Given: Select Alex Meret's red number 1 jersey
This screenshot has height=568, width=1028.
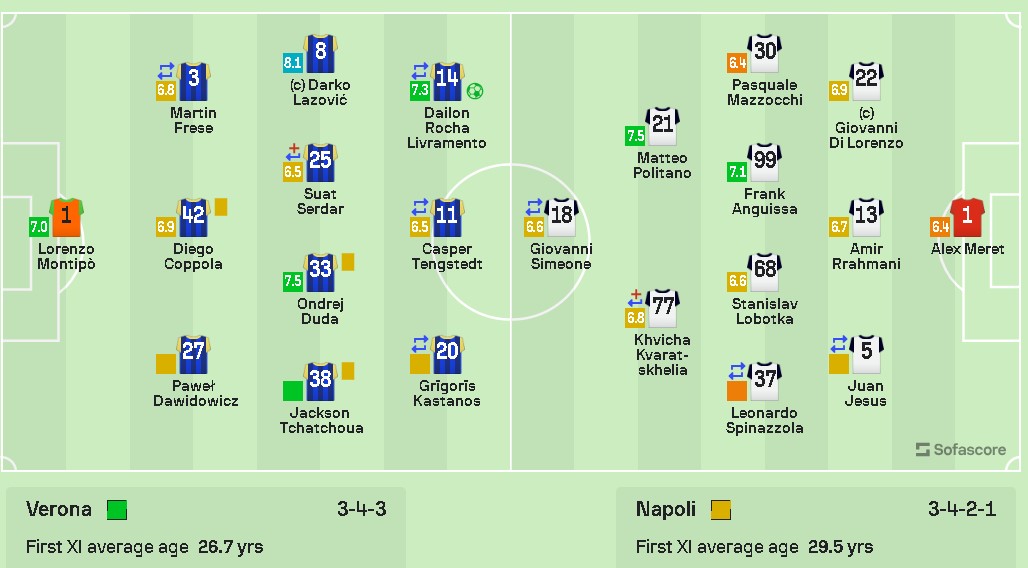Looking at the screenshot, I should 967,216.
